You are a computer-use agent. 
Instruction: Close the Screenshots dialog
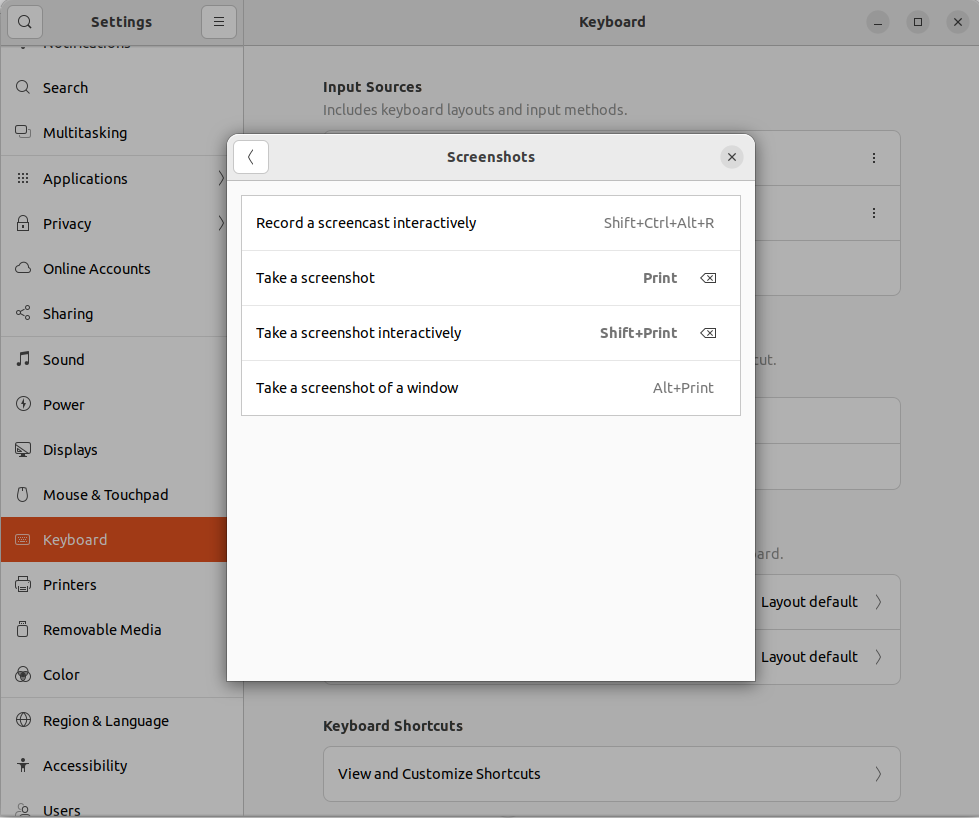pos(732,157)
